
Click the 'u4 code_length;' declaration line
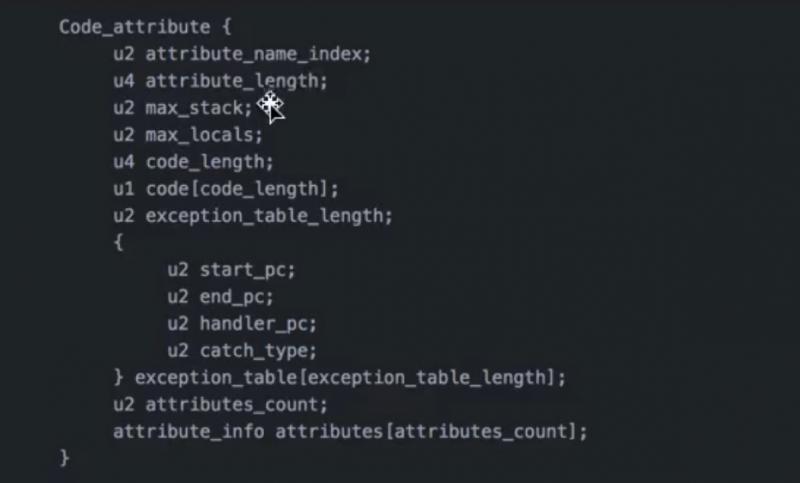(x=193, y=162)
